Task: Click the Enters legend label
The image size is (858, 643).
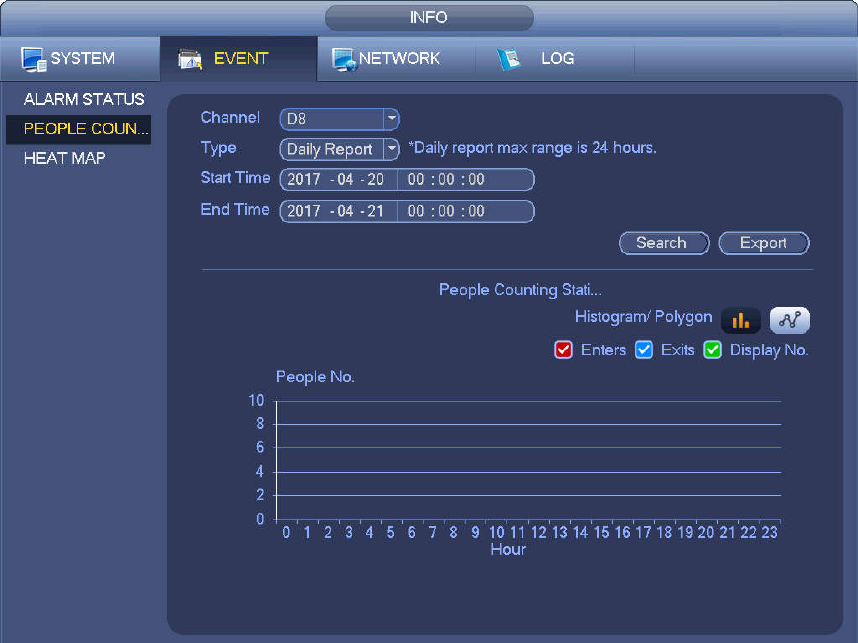Action: click(603, 350)
